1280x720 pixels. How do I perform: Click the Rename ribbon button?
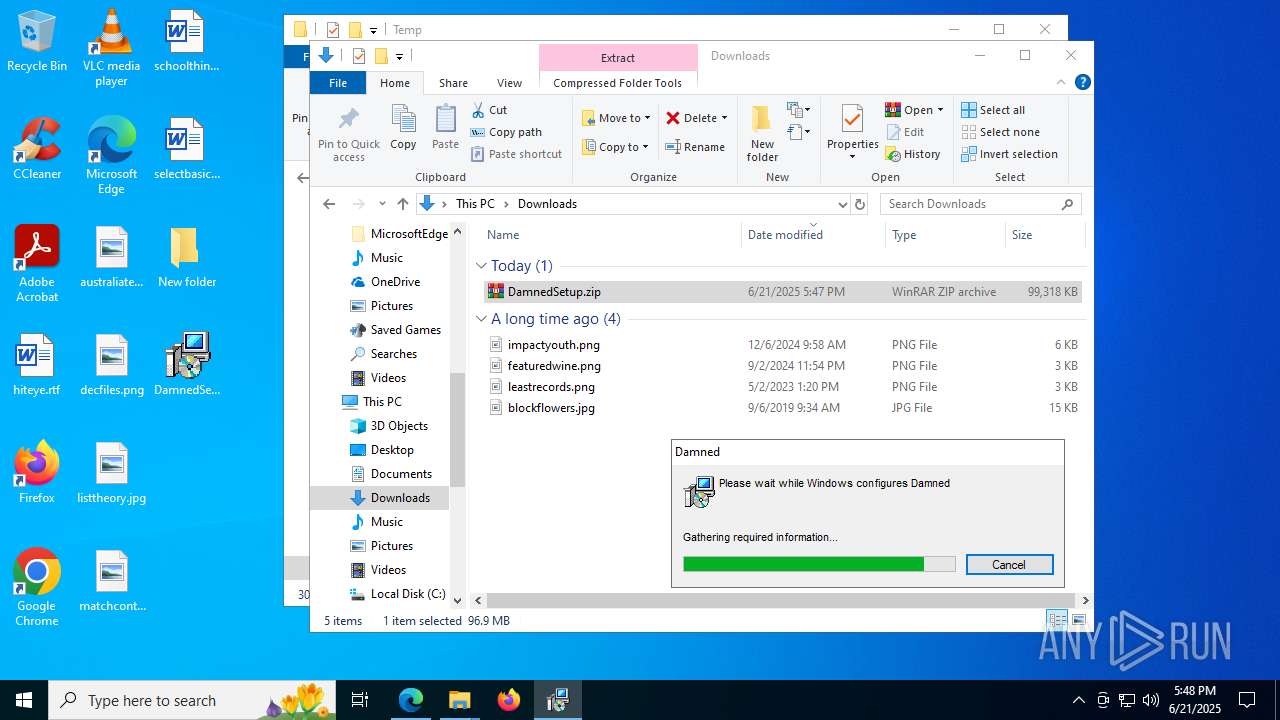695,147
